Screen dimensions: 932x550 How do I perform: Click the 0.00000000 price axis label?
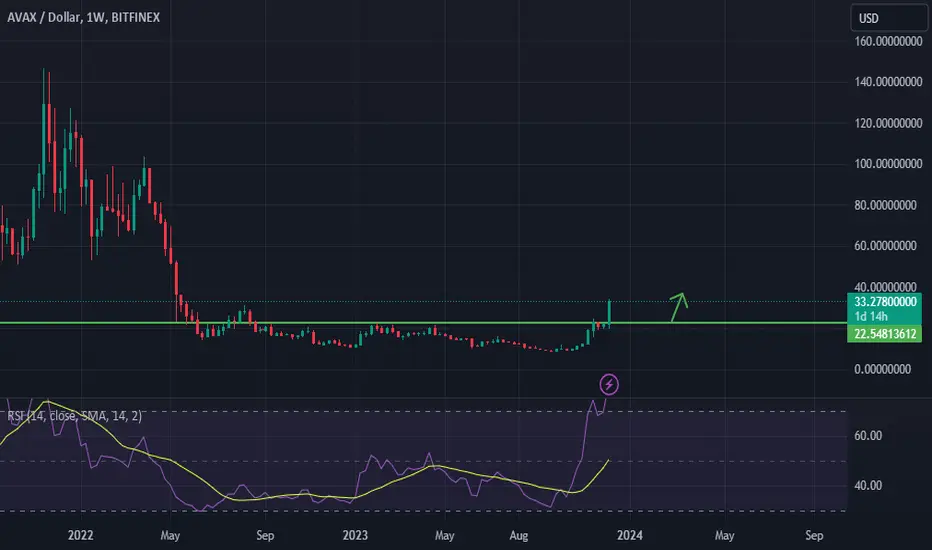(x=883, y=369)
